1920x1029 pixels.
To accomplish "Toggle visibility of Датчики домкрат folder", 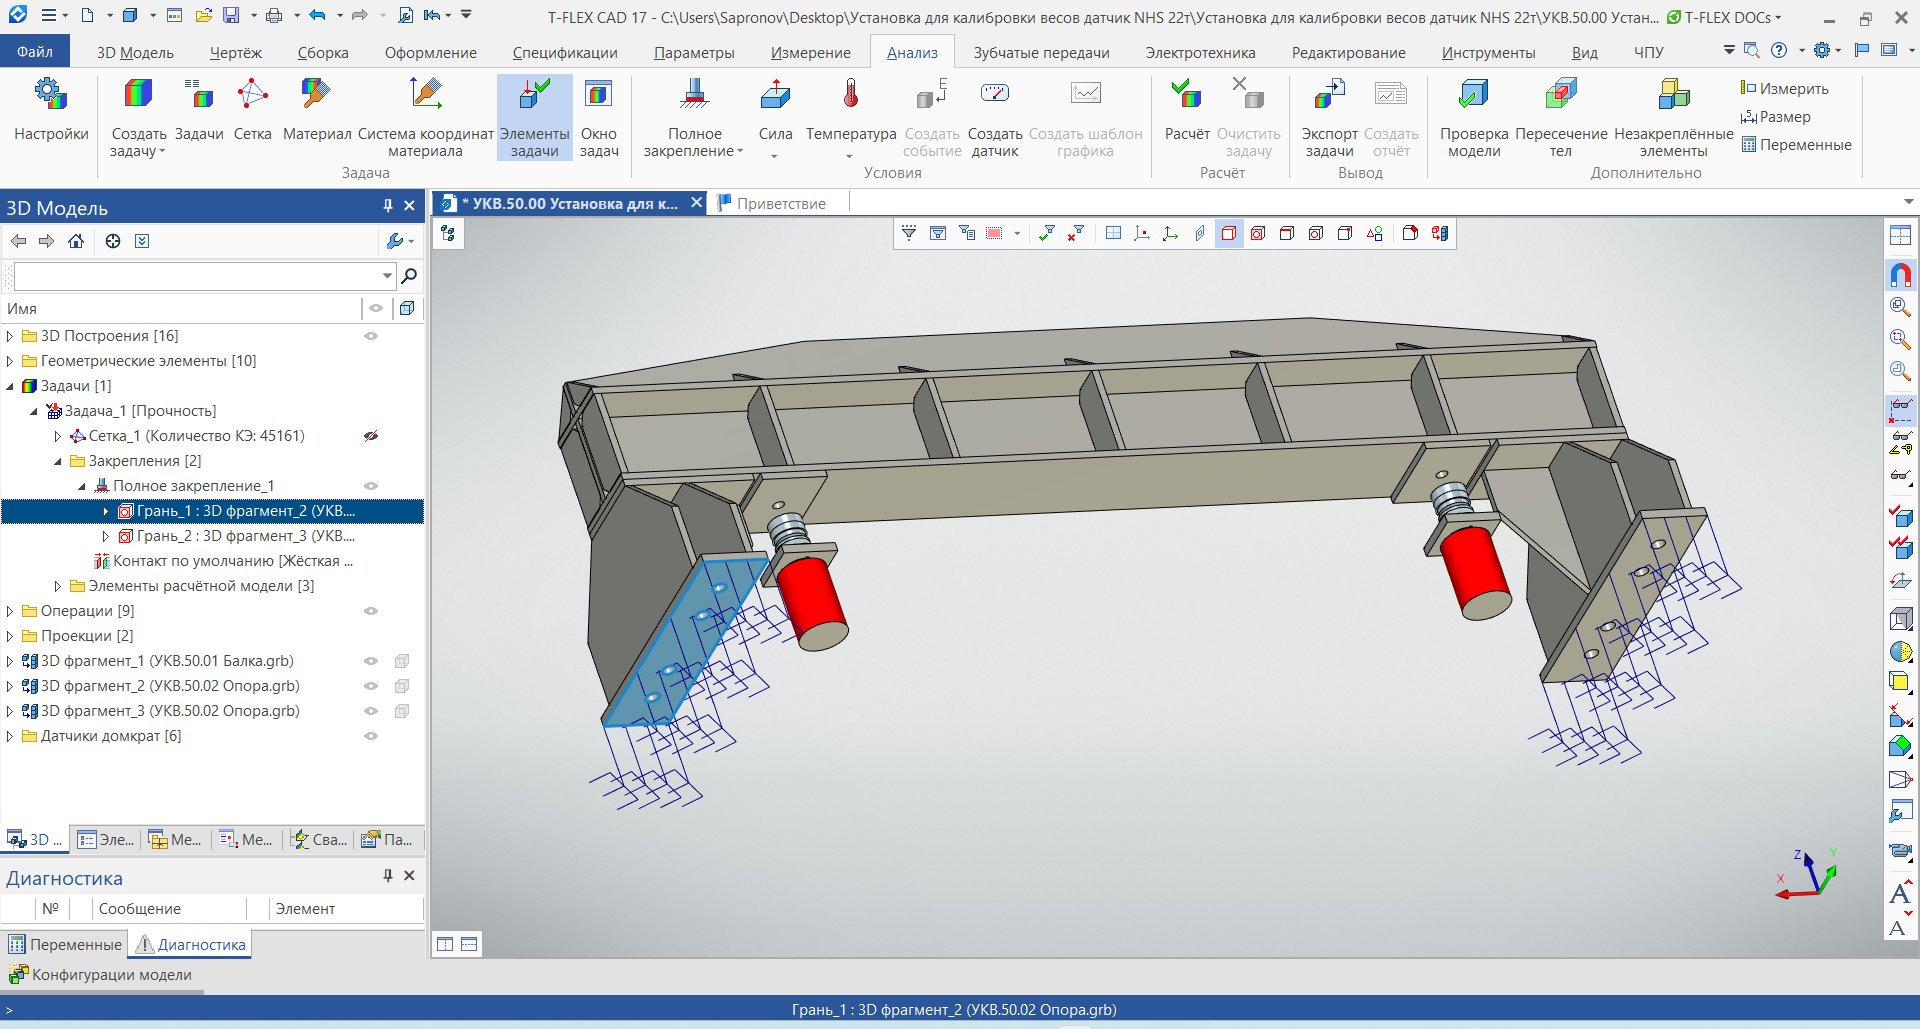I will (x=371, y=736).
